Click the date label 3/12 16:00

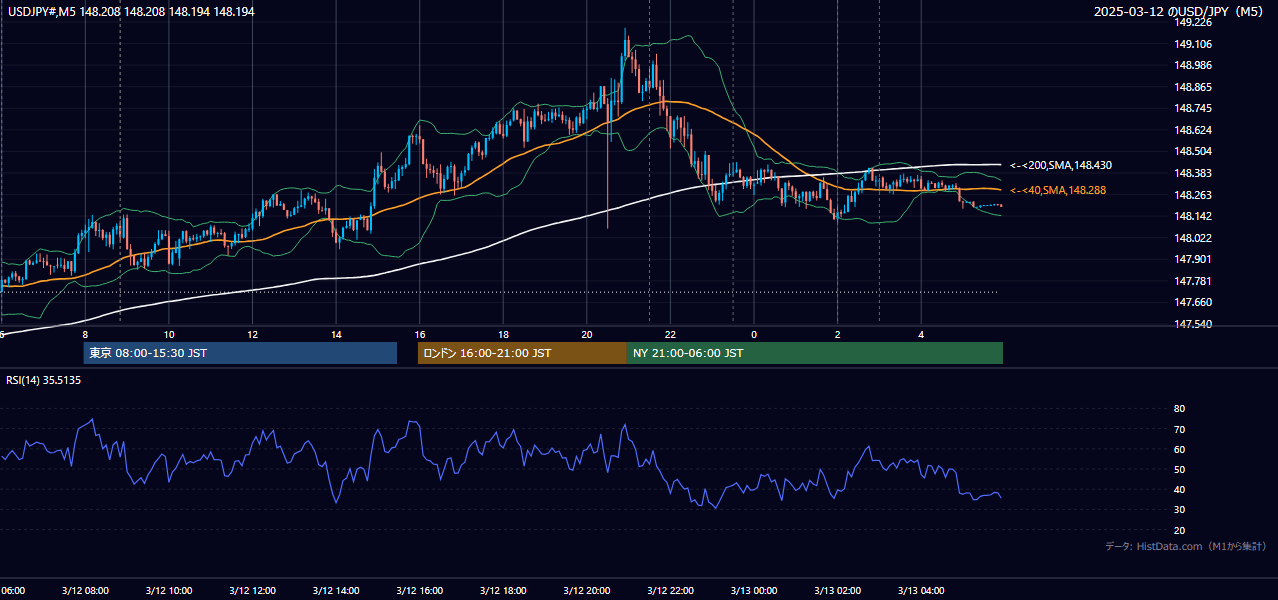pos(419,591)
